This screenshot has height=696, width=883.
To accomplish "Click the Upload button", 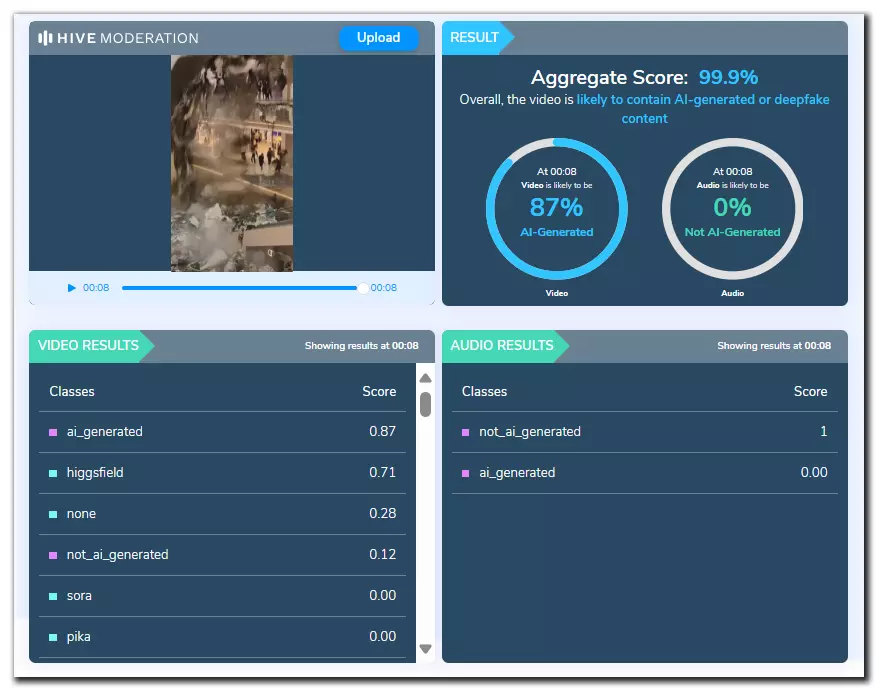I will click(378, 38).
